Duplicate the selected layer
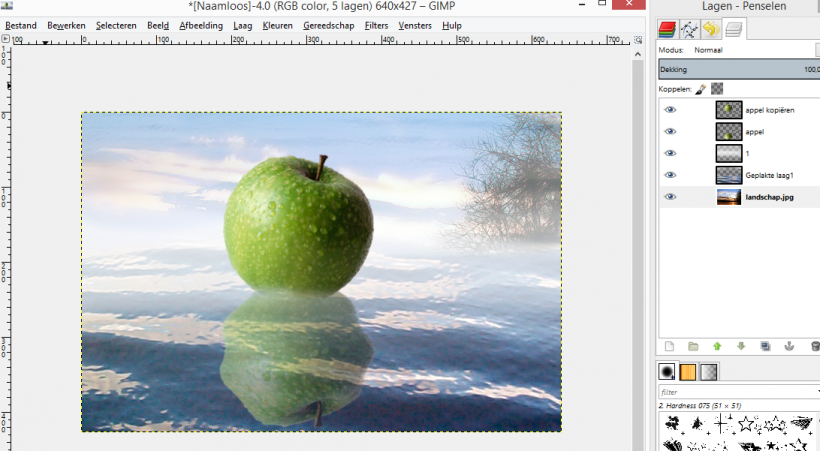Screen dimensions: 820x451 765,346
